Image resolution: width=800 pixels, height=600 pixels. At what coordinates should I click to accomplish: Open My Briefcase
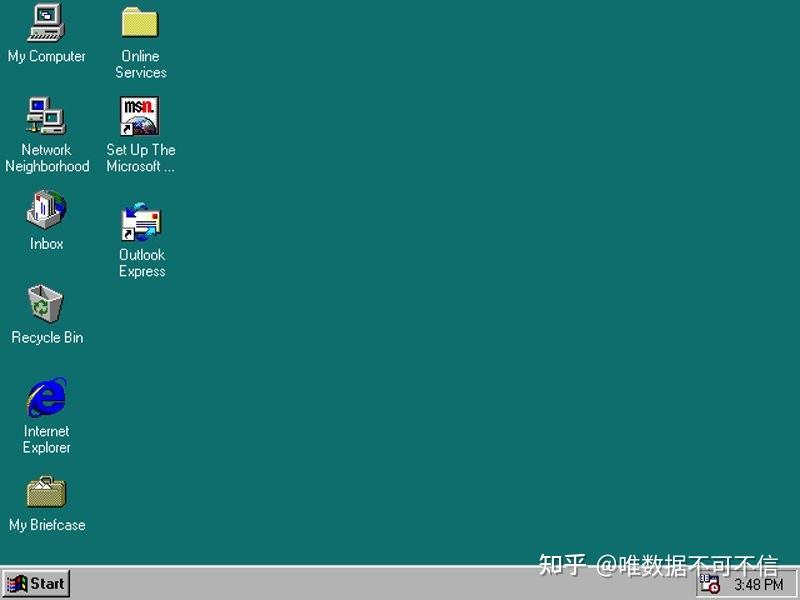click(46, 492)
